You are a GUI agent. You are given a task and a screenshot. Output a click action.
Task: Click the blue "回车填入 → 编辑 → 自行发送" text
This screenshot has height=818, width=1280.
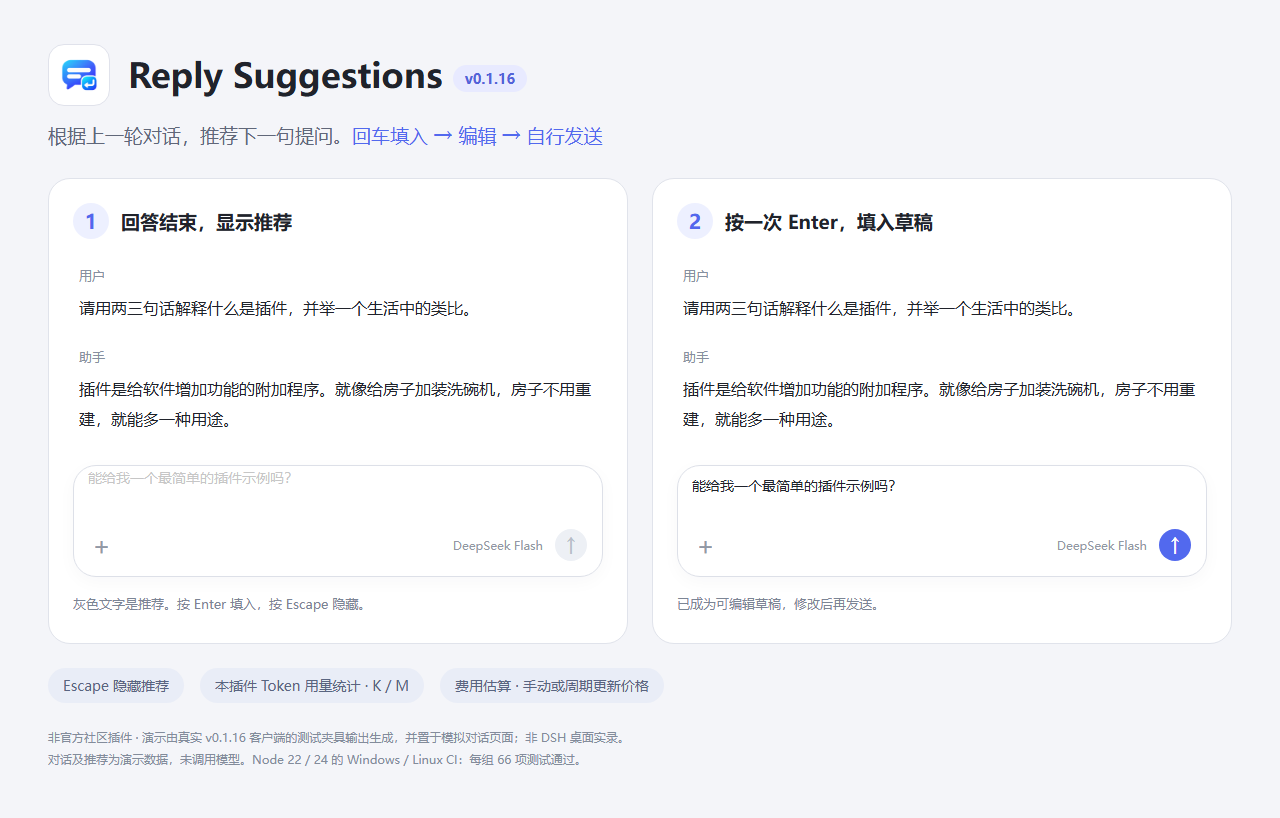(x=477, y=137)
